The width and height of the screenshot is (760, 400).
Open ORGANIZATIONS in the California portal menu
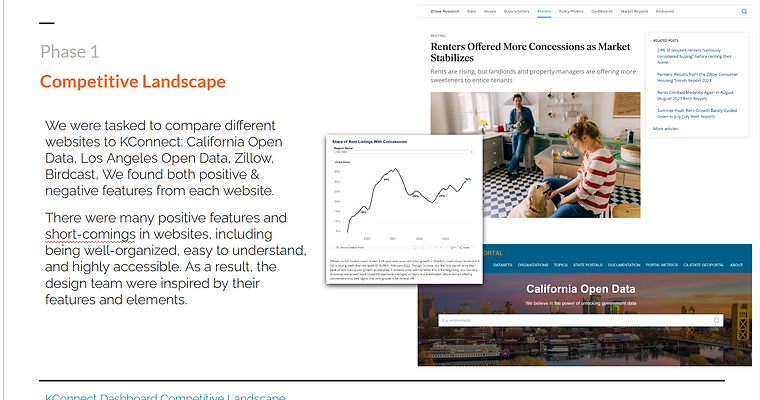(x=533, y=265)
